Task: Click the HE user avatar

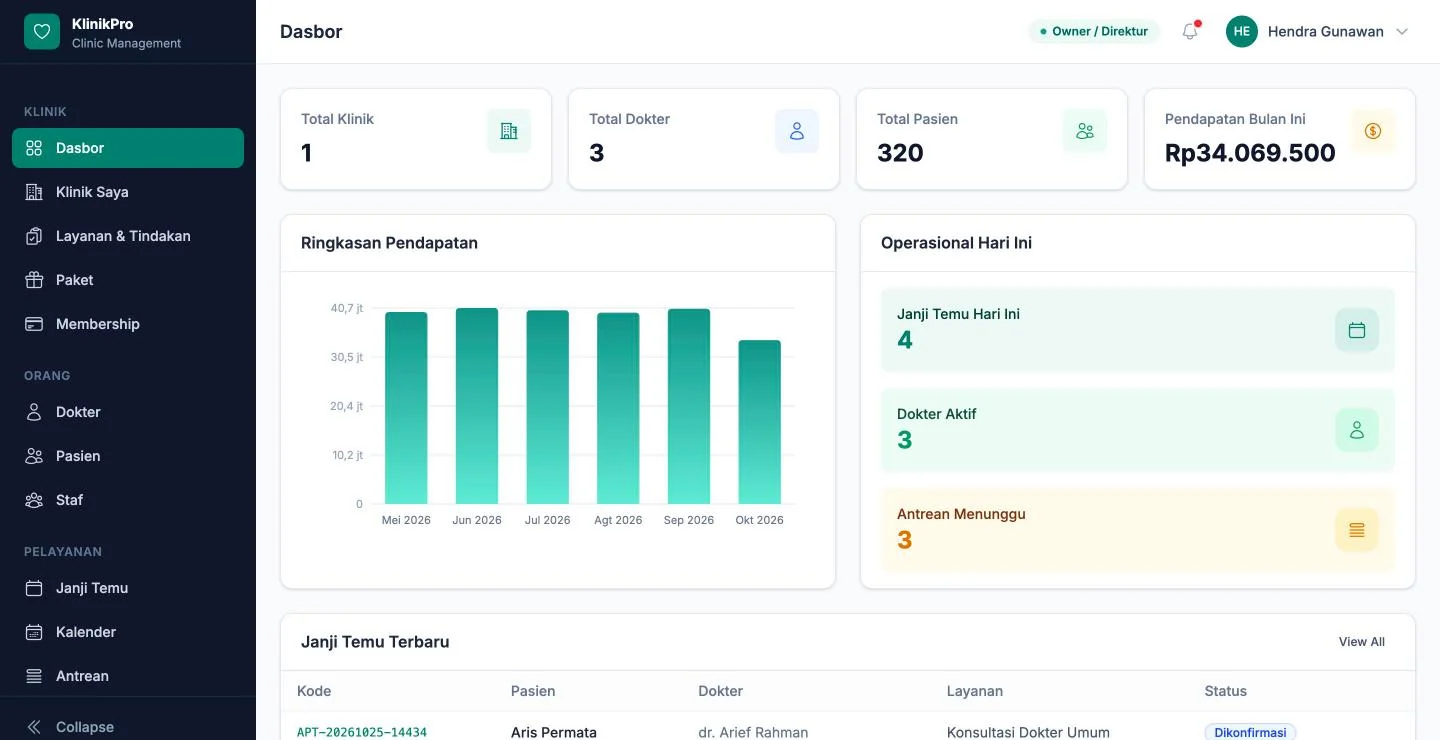Action: point(1242,32)
